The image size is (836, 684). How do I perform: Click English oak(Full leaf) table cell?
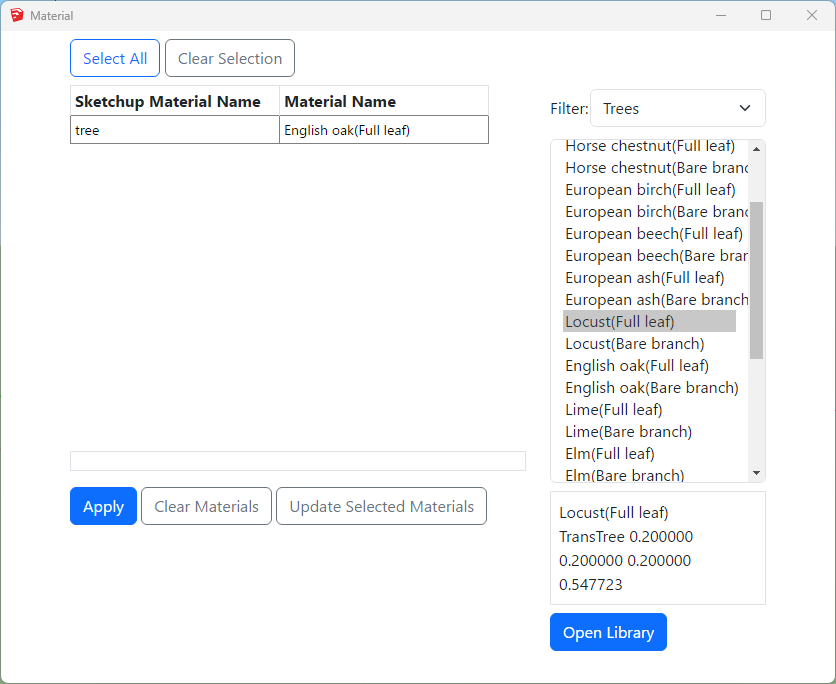point(383,130)
